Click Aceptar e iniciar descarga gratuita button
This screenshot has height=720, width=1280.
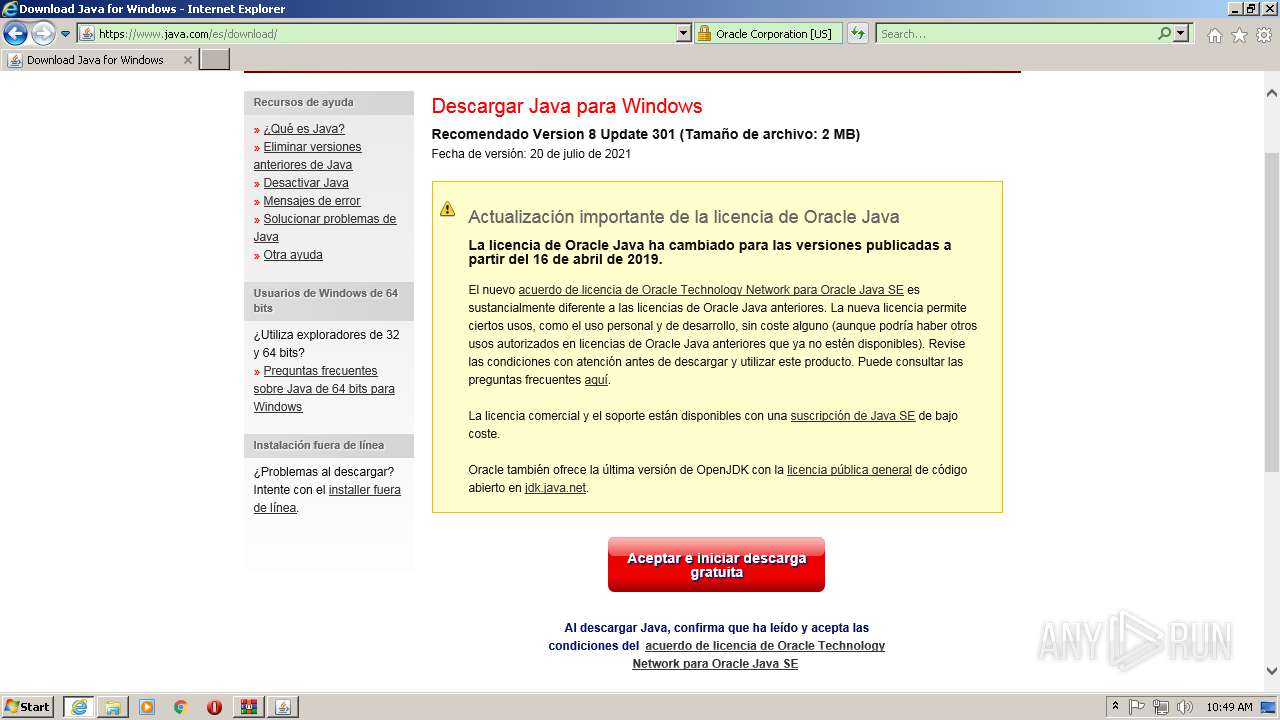(716, 565)
